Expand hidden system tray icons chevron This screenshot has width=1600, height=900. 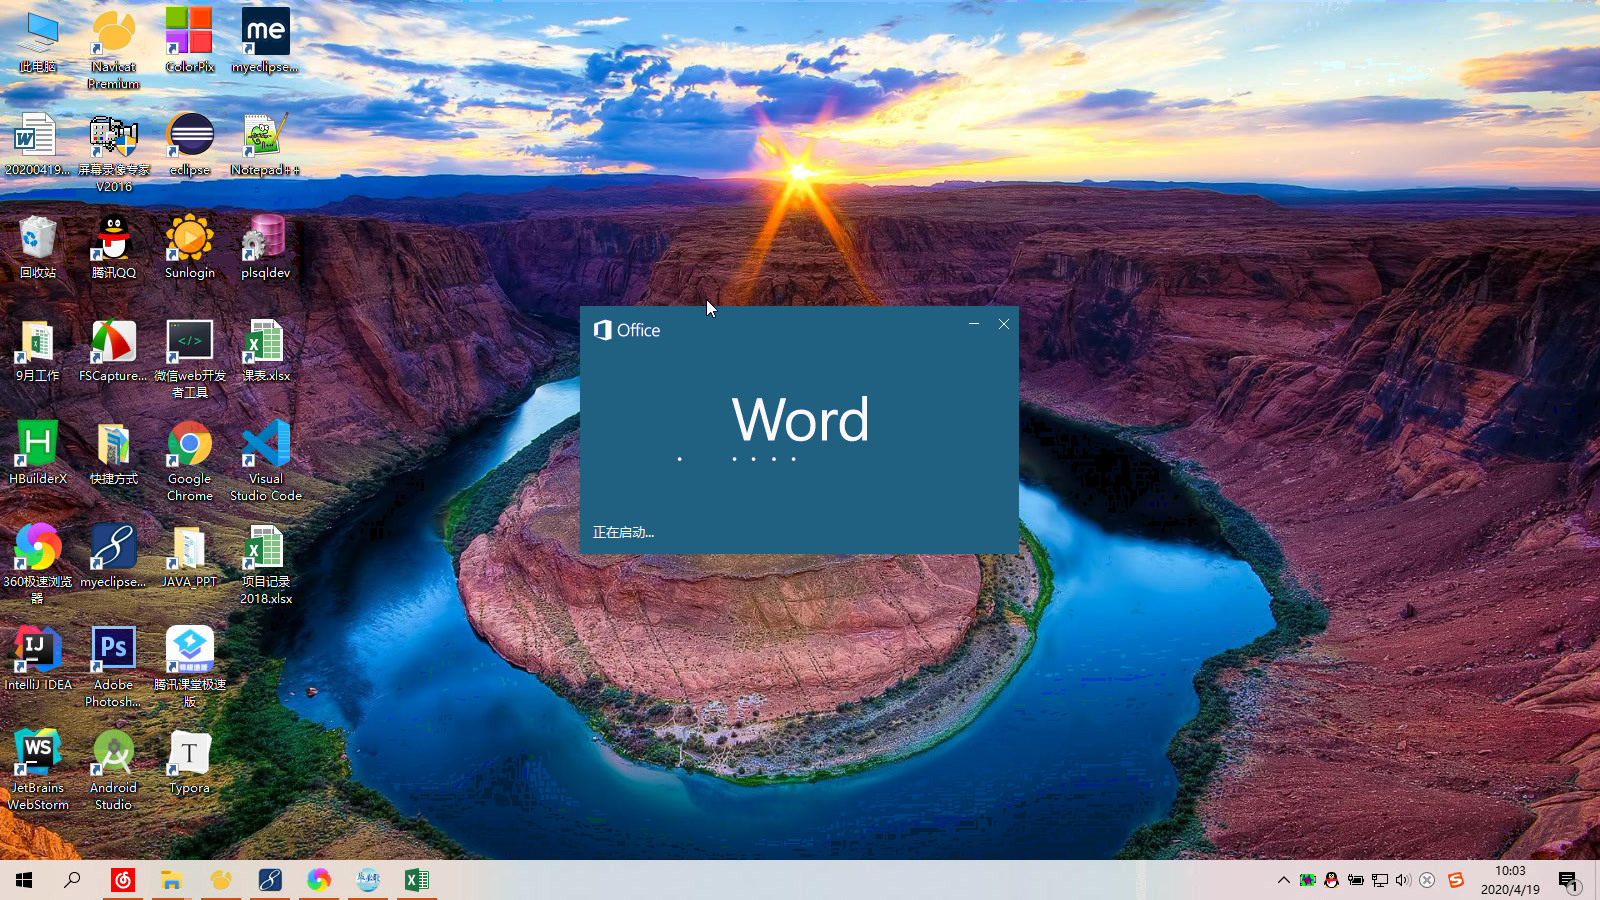tap(1283, 880)
